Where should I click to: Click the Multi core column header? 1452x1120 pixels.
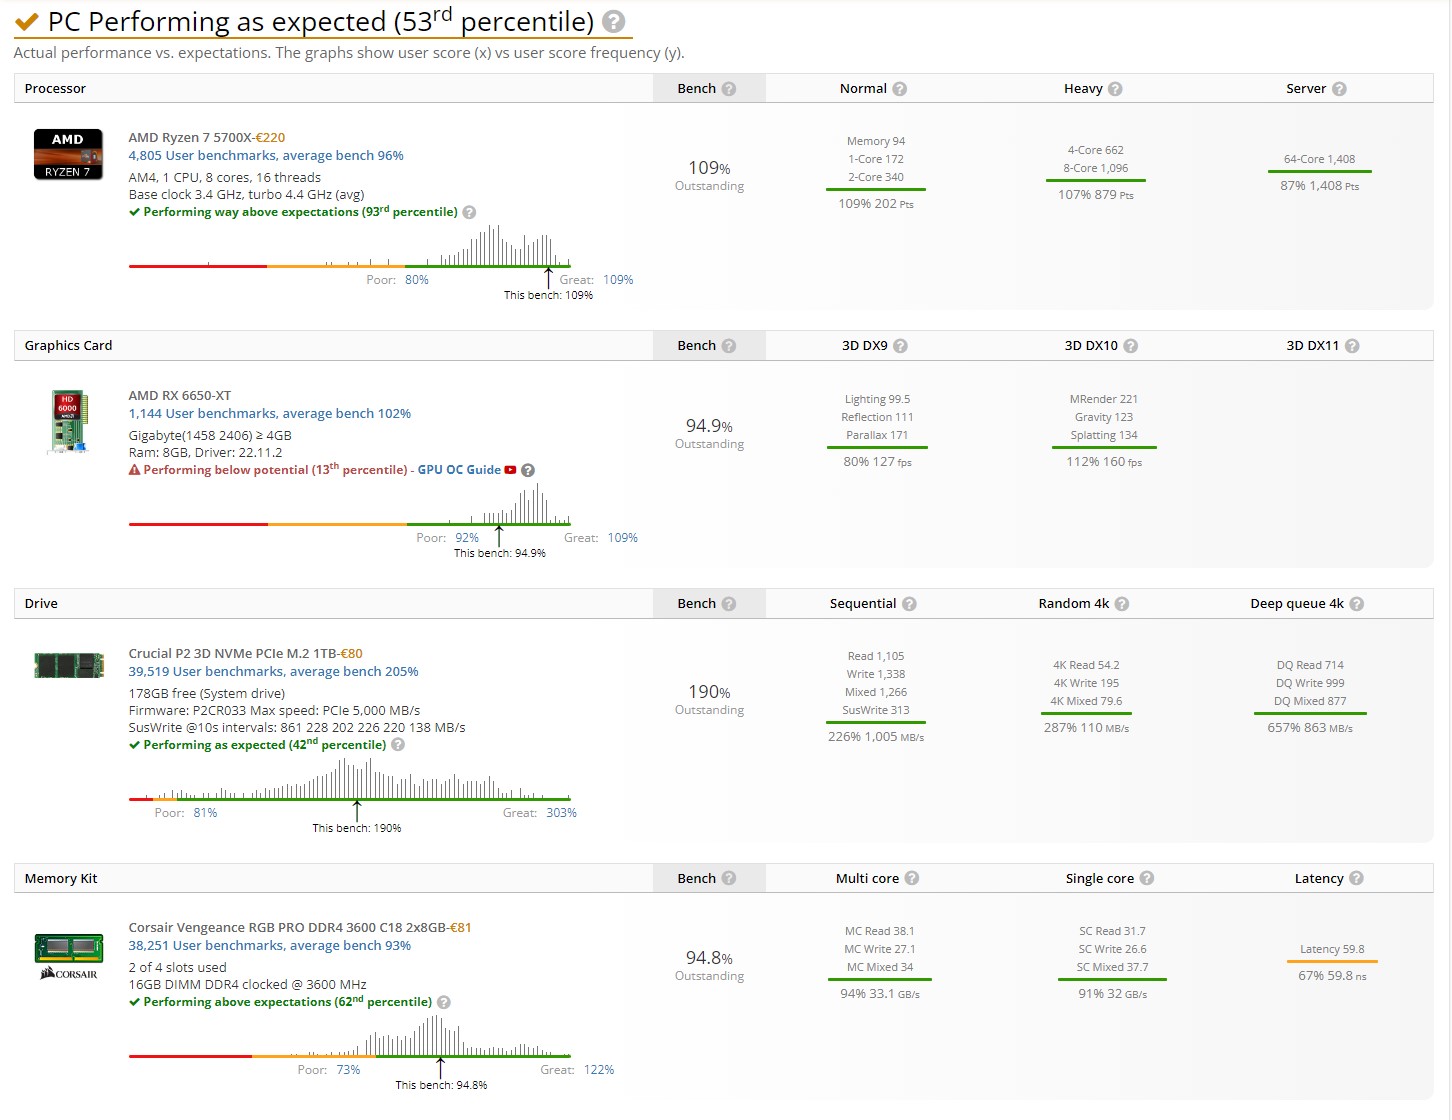[x=867, y=879]
